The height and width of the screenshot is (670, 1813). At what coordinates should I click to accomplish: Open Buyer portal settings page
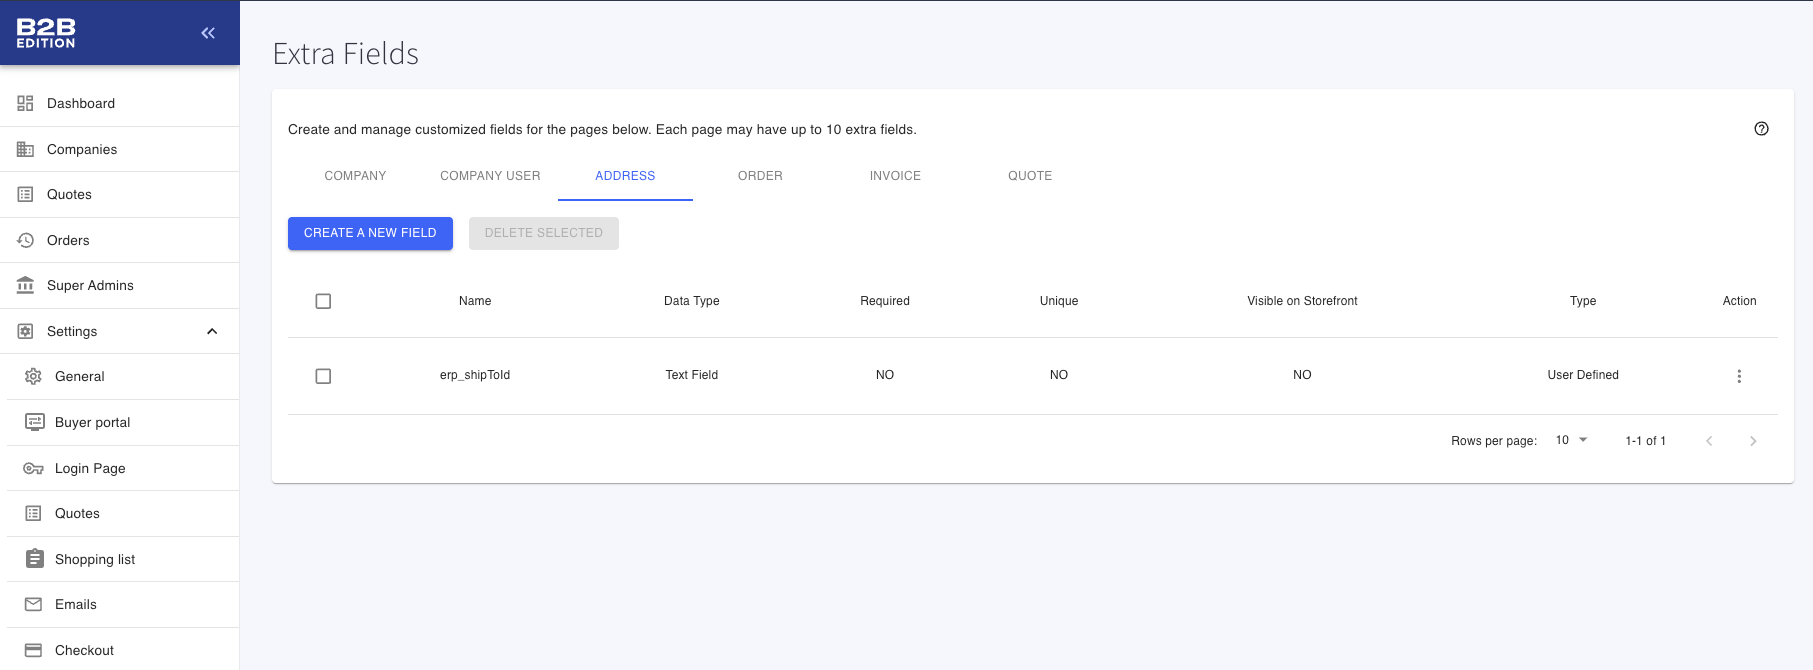(x=93, y=422)
